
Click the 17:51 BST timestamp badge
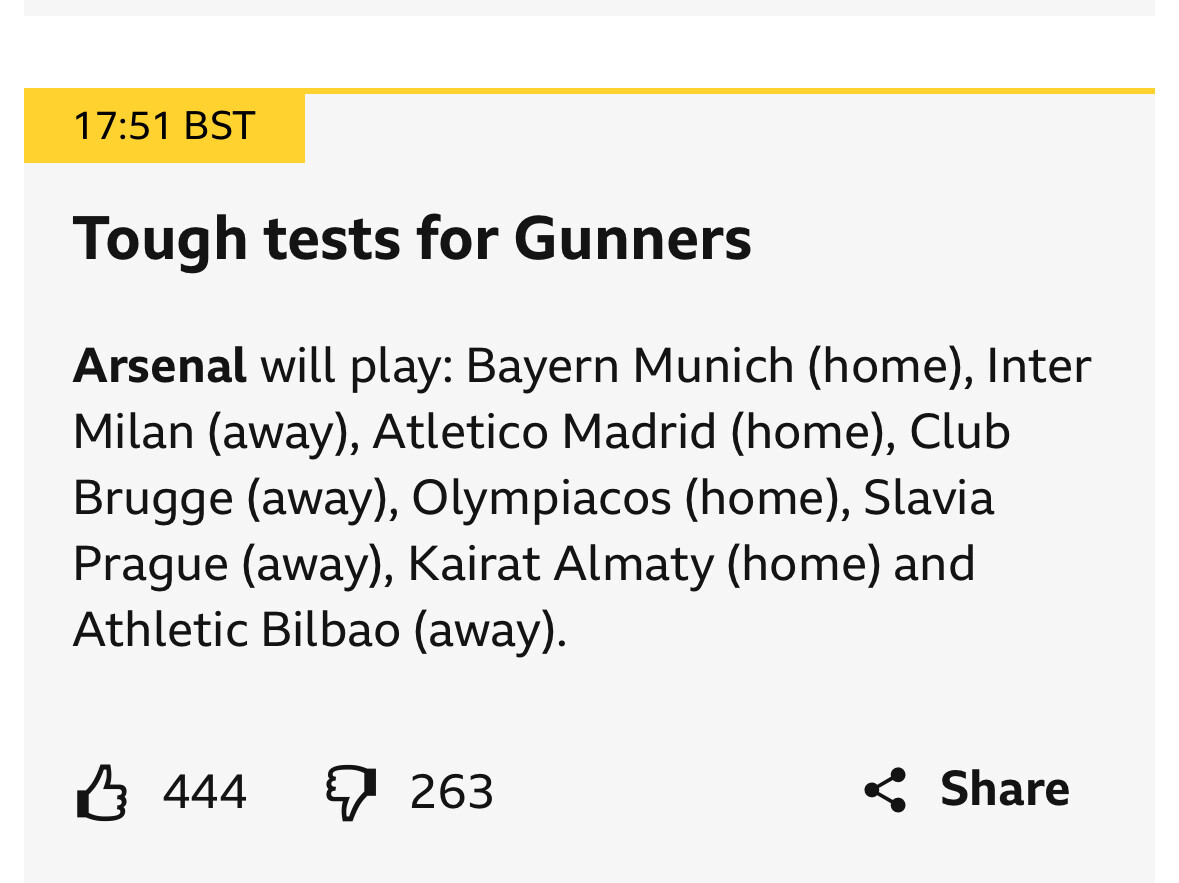[x=164, y=127]
